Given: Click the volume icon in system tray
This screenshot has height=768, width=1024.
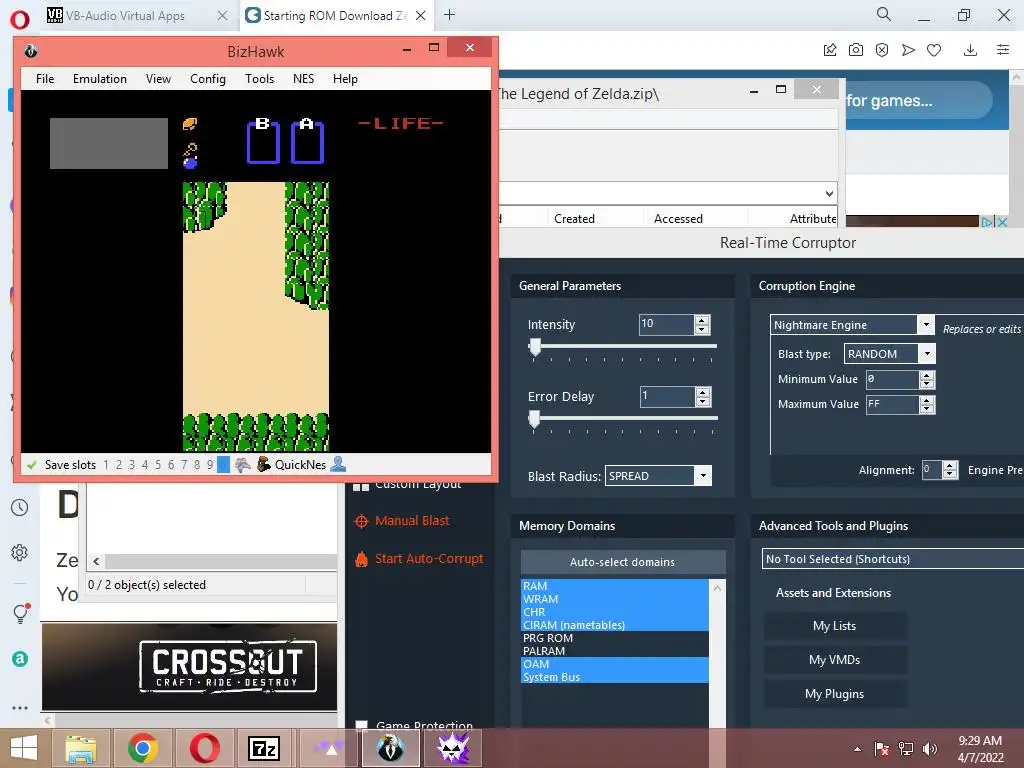Looking at the screenshot, I should coord(930,749).
